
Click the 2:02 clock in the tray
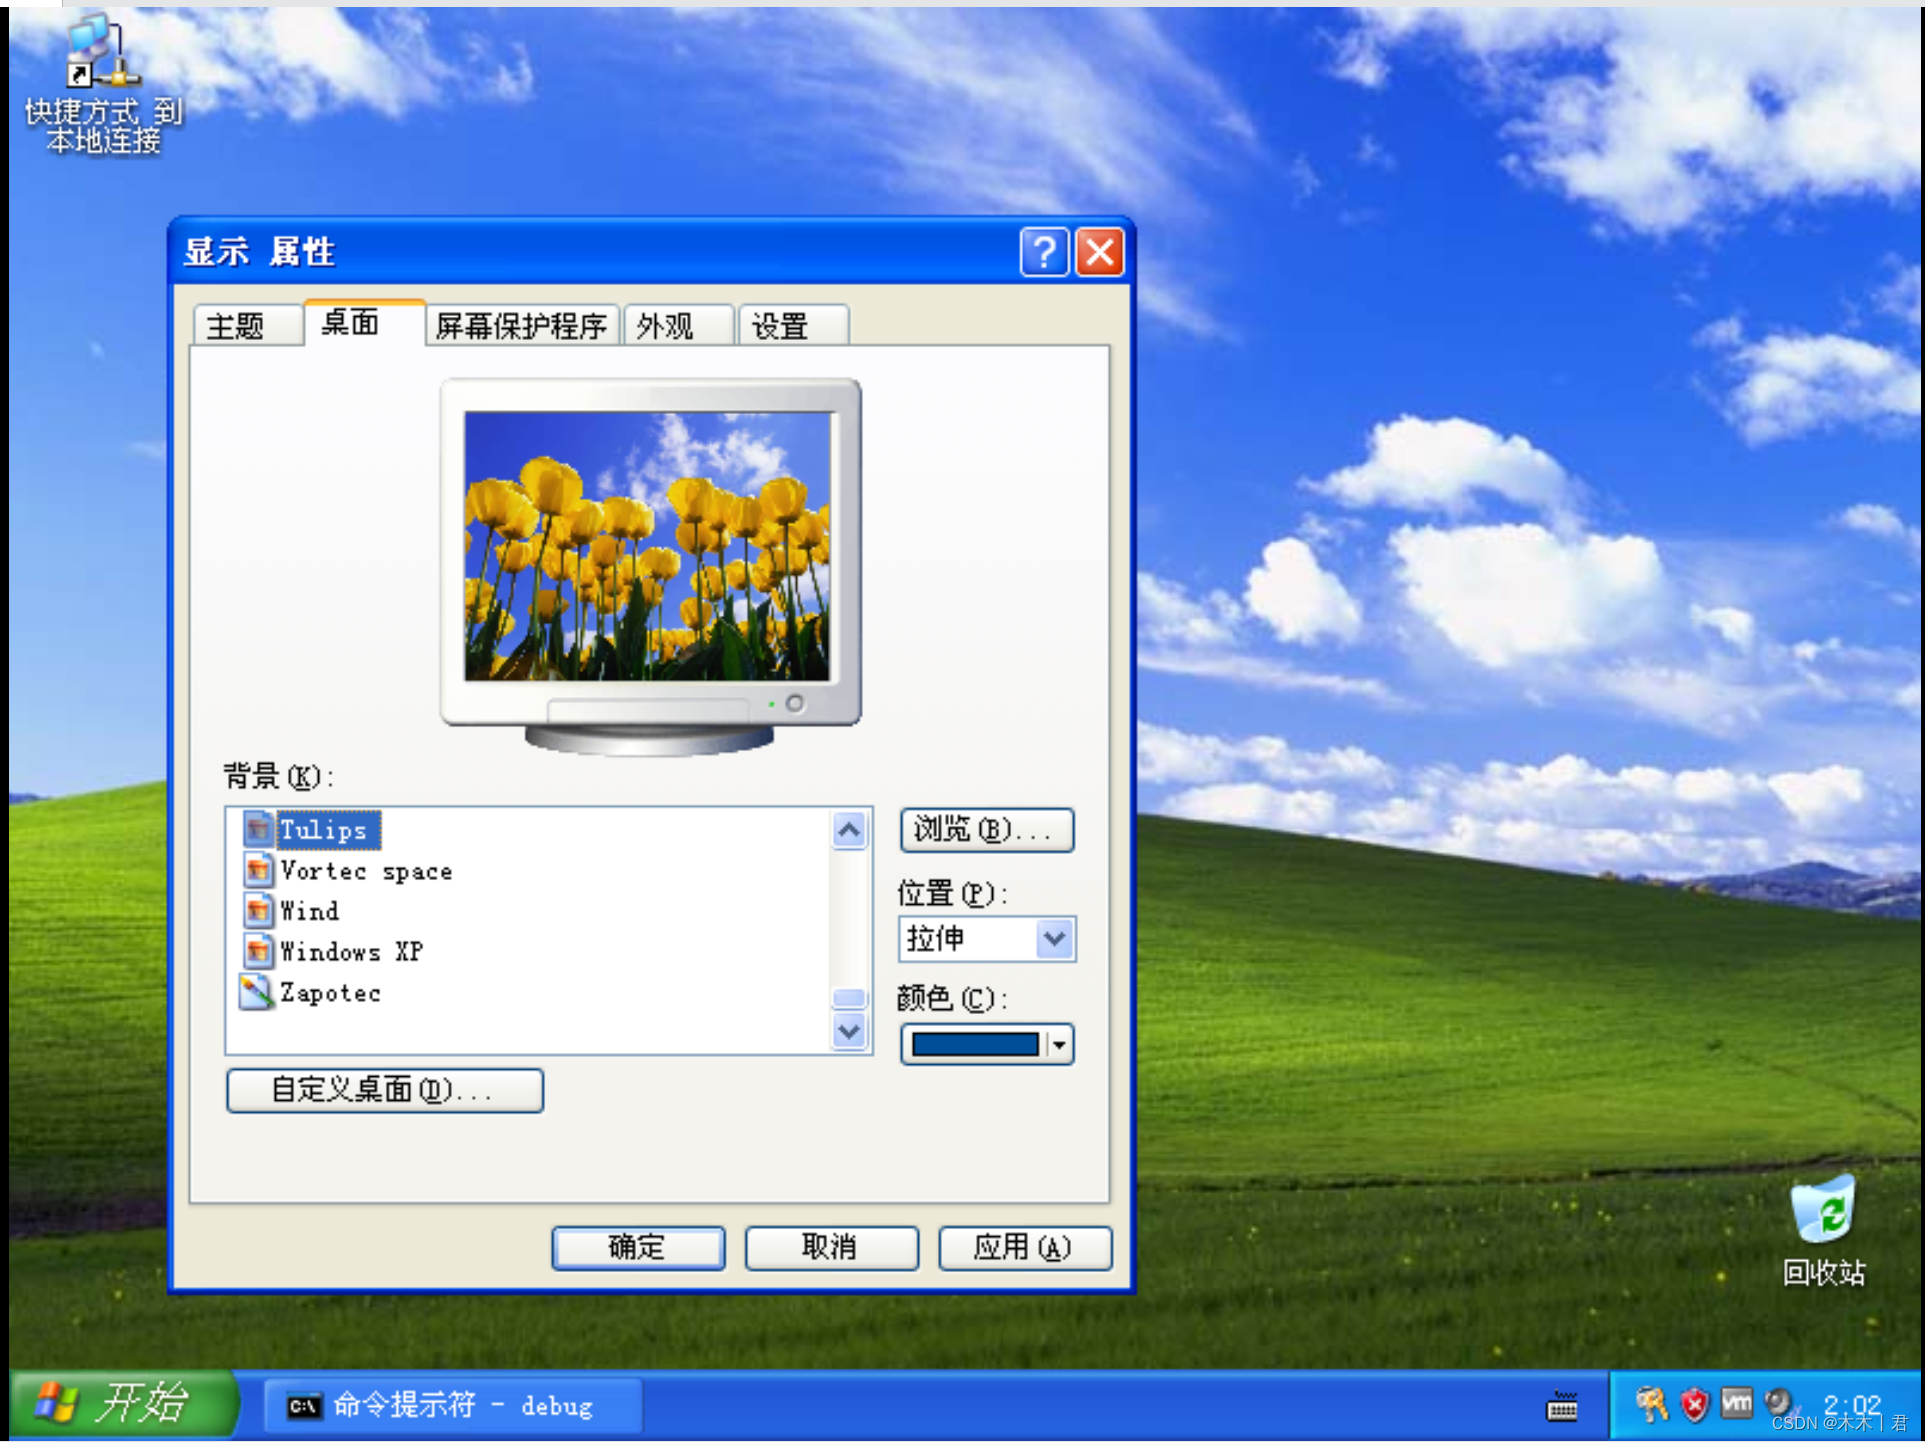[x=1851, y=1404]
